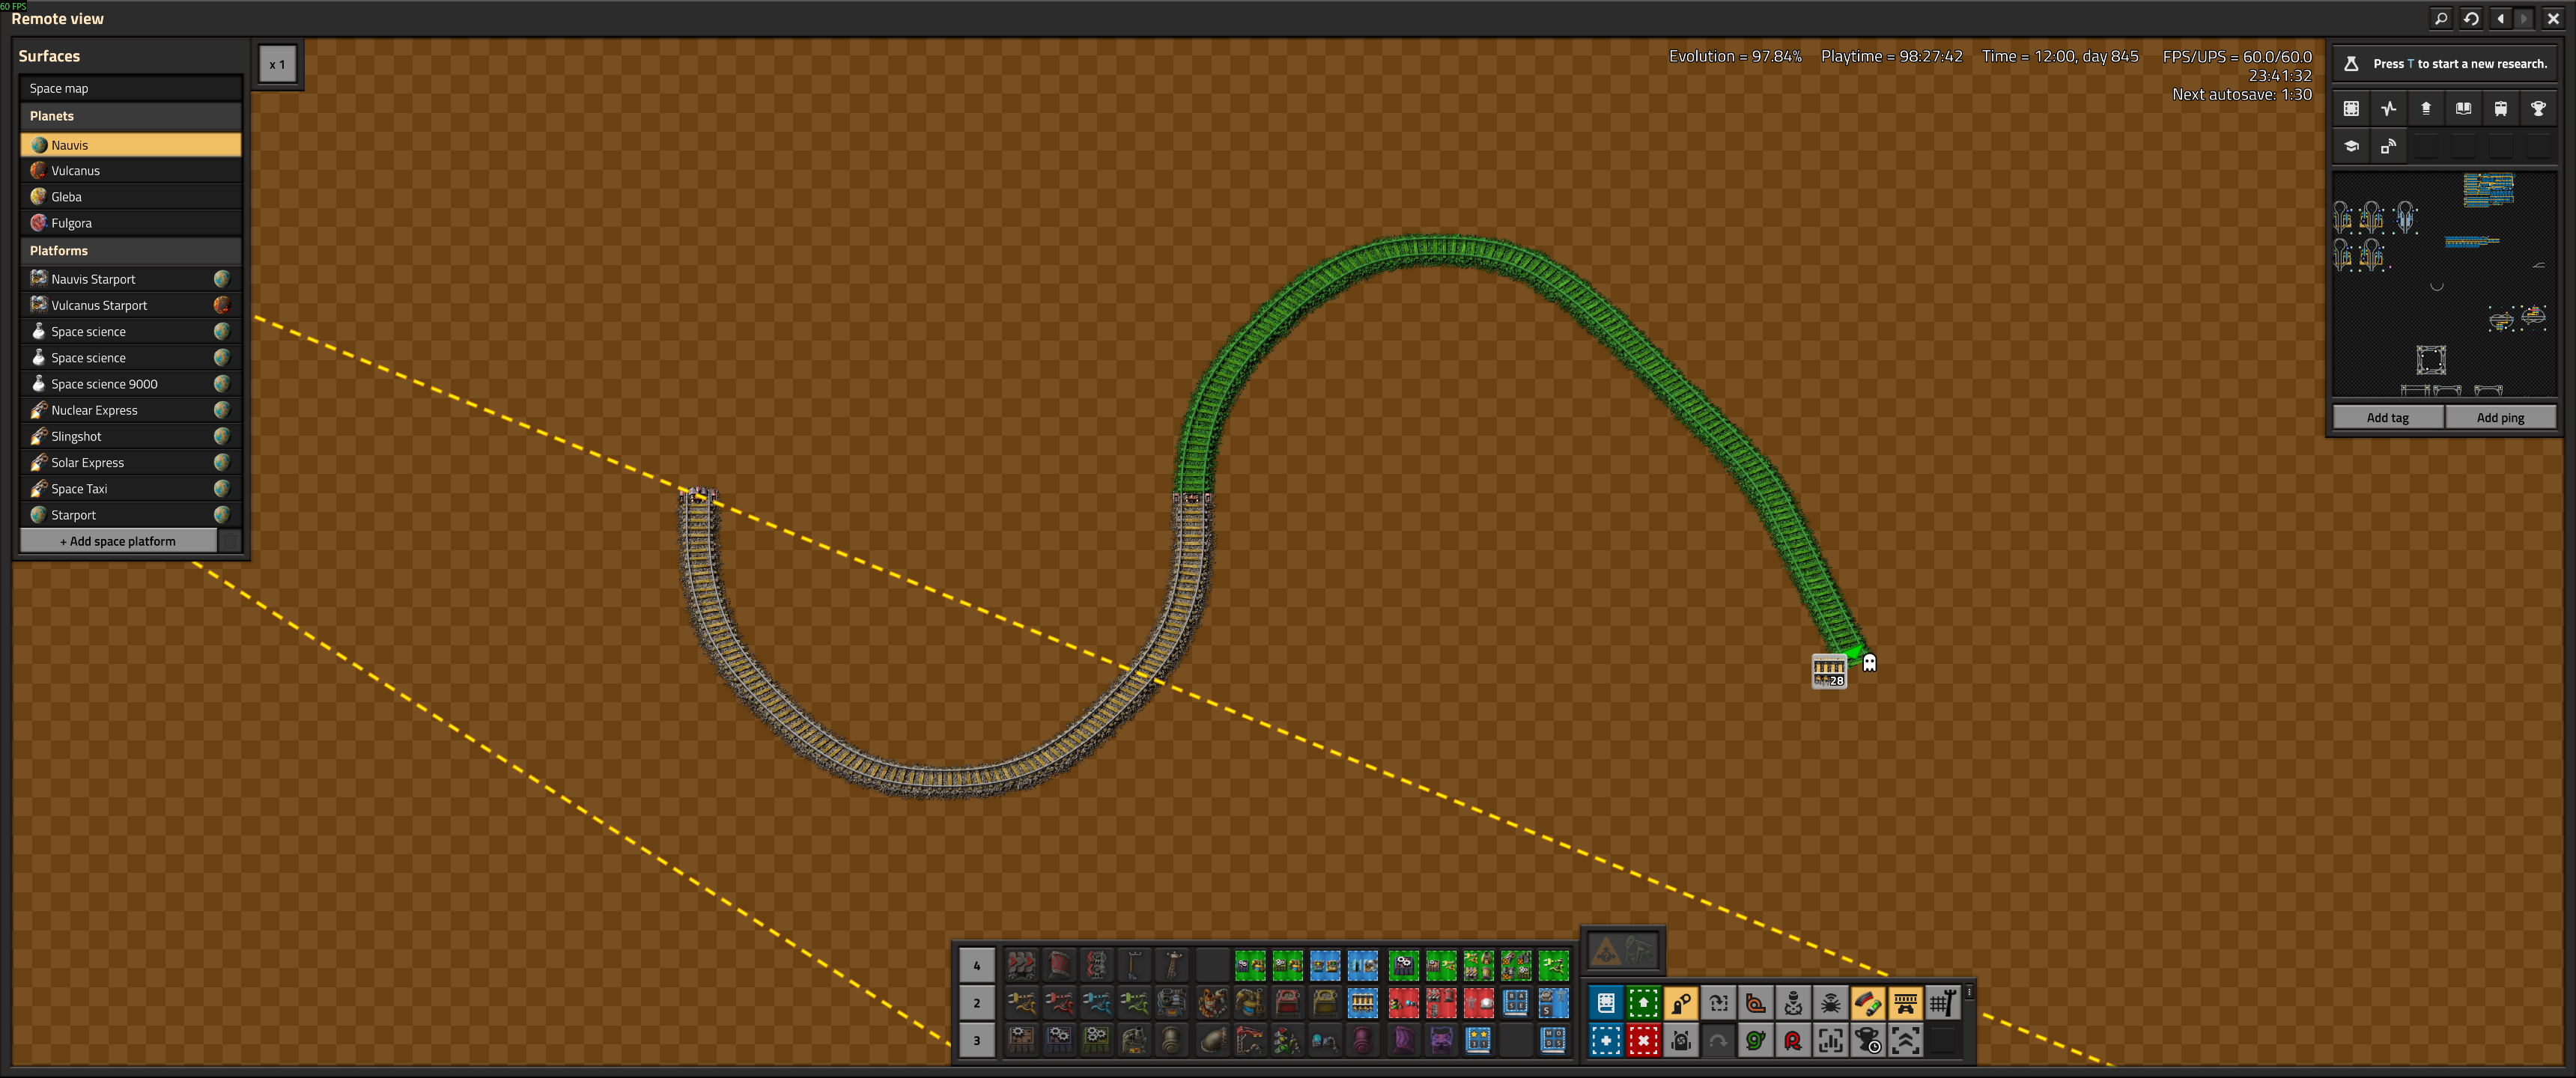The height and width of the screenshot is (1078, 2576).
Task: Open the bonuses upward arrow icon
Action: pyautogui.click(x=2426, y=108)
